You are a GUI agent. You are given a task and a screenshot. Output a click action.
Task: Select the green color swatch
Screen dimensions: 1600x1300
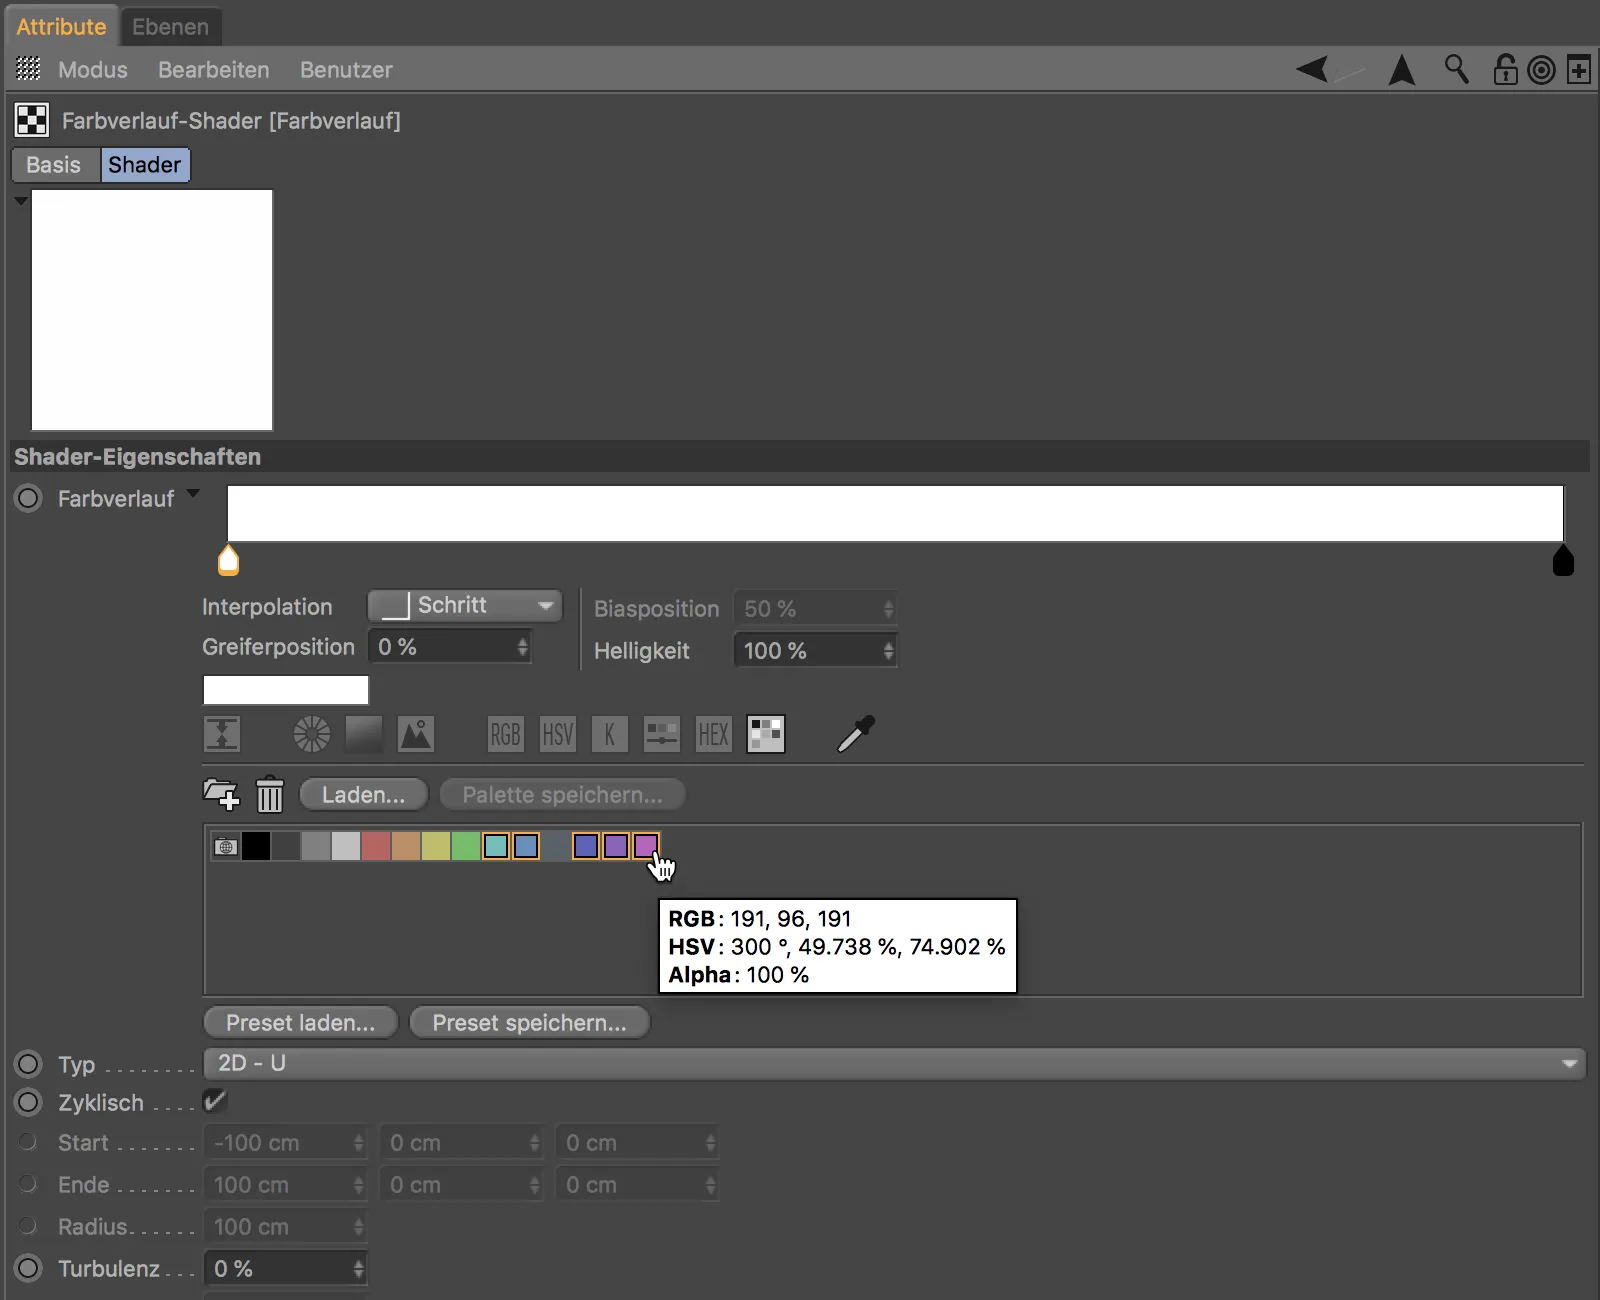pyautogui.click(x=466, y=846)
